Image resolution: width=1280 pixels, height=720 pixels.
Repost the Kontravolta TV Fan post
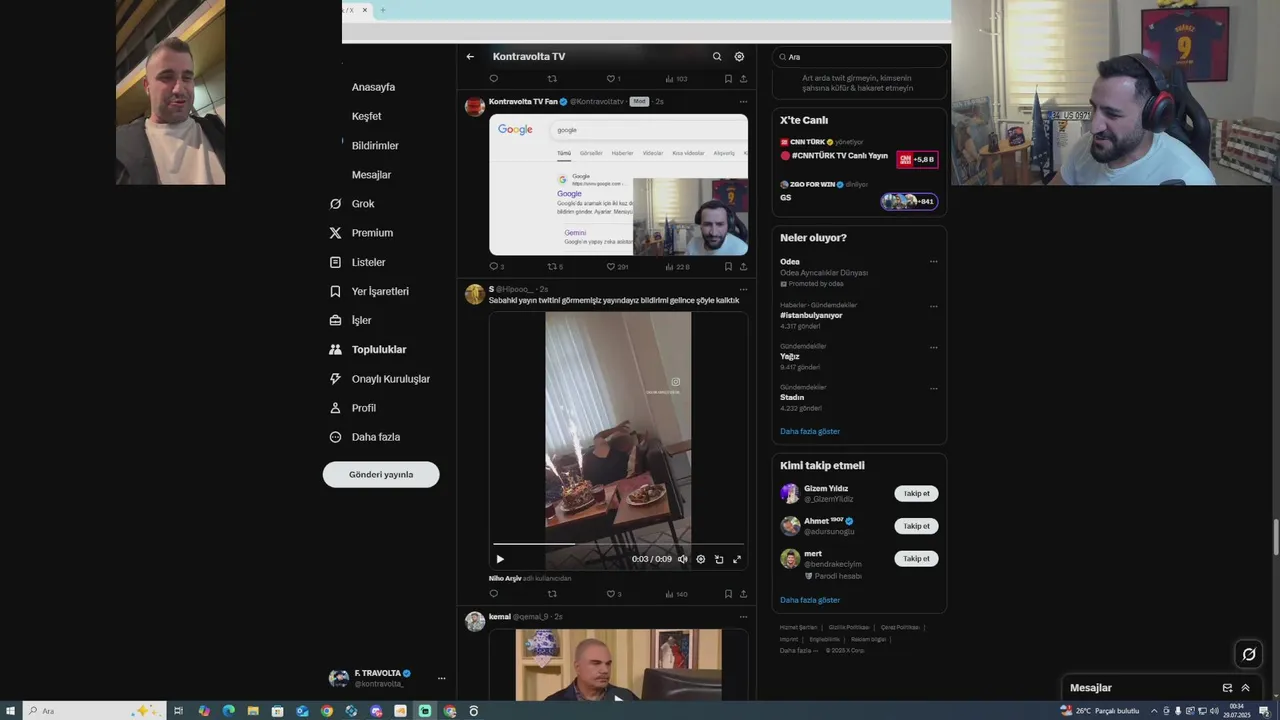(552, 266)
